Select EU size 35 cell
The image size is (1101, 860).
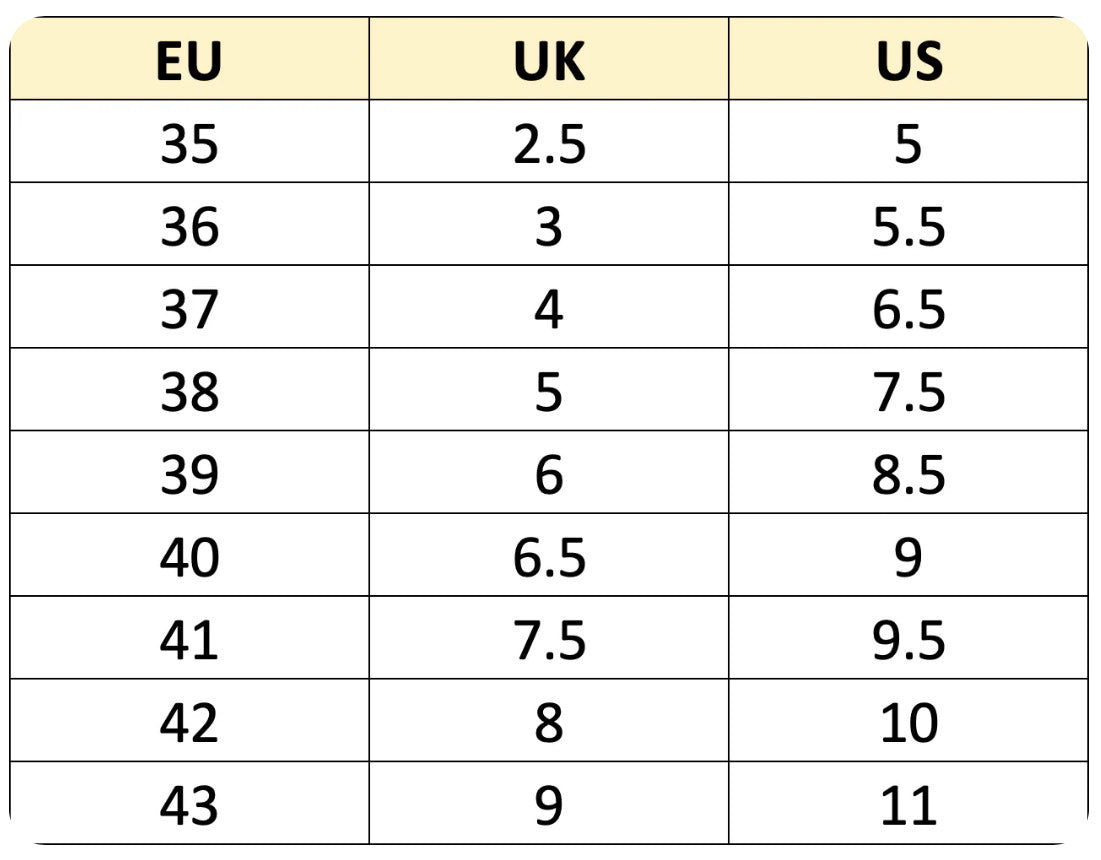click(189, 145)
